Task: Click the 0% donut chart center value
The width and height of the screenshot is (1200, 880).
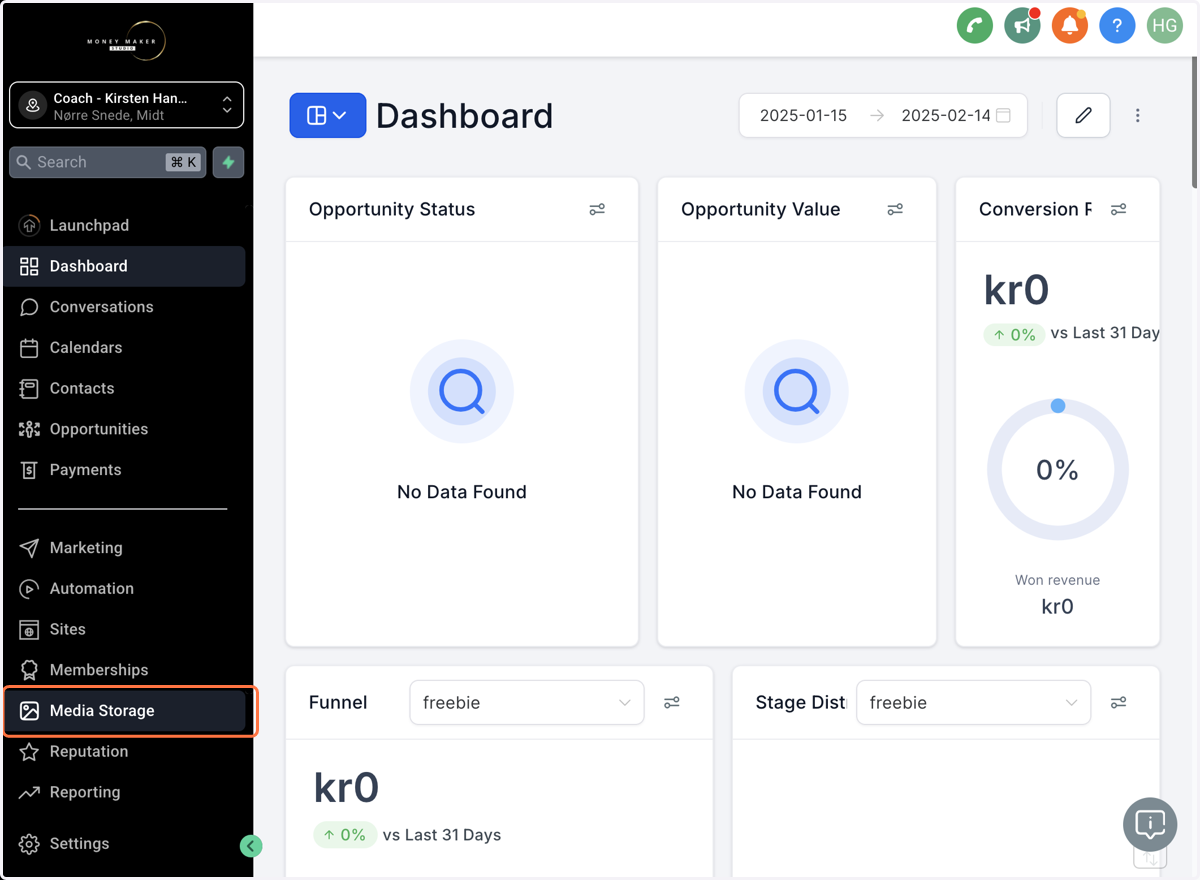Action: [x=1057, y=470]
